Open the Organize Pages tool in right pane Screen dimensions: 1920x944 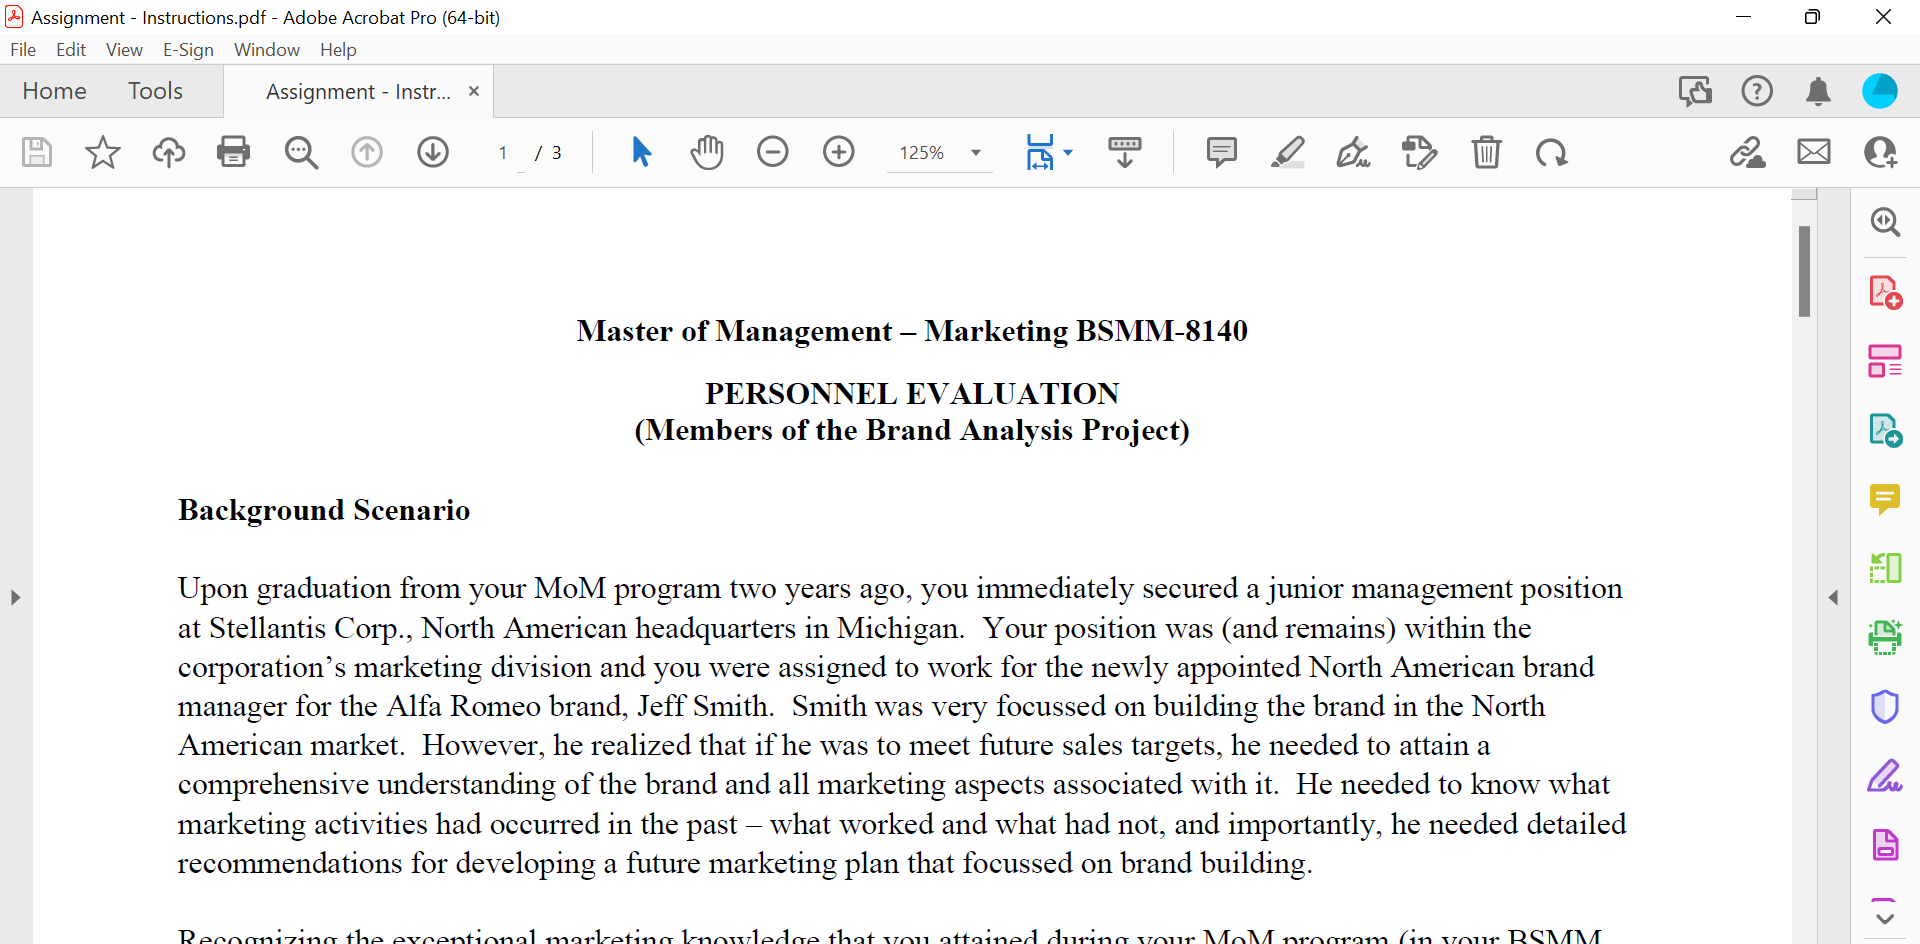point(1885,361)
